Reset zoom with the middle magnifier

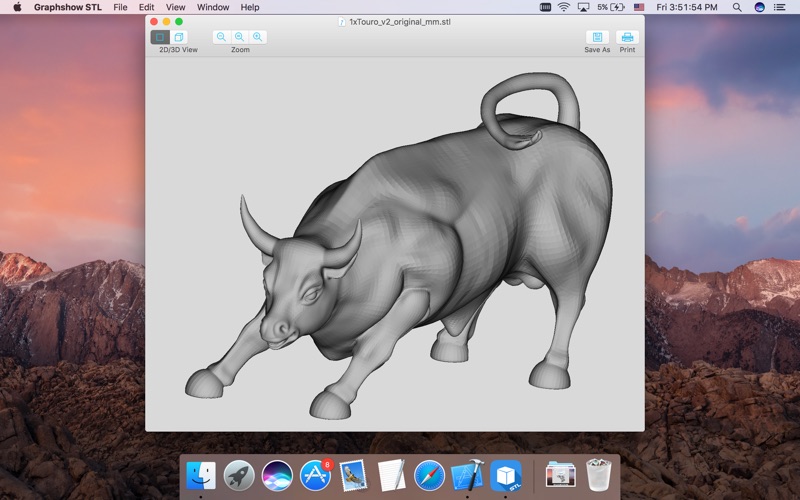(239, 37)
